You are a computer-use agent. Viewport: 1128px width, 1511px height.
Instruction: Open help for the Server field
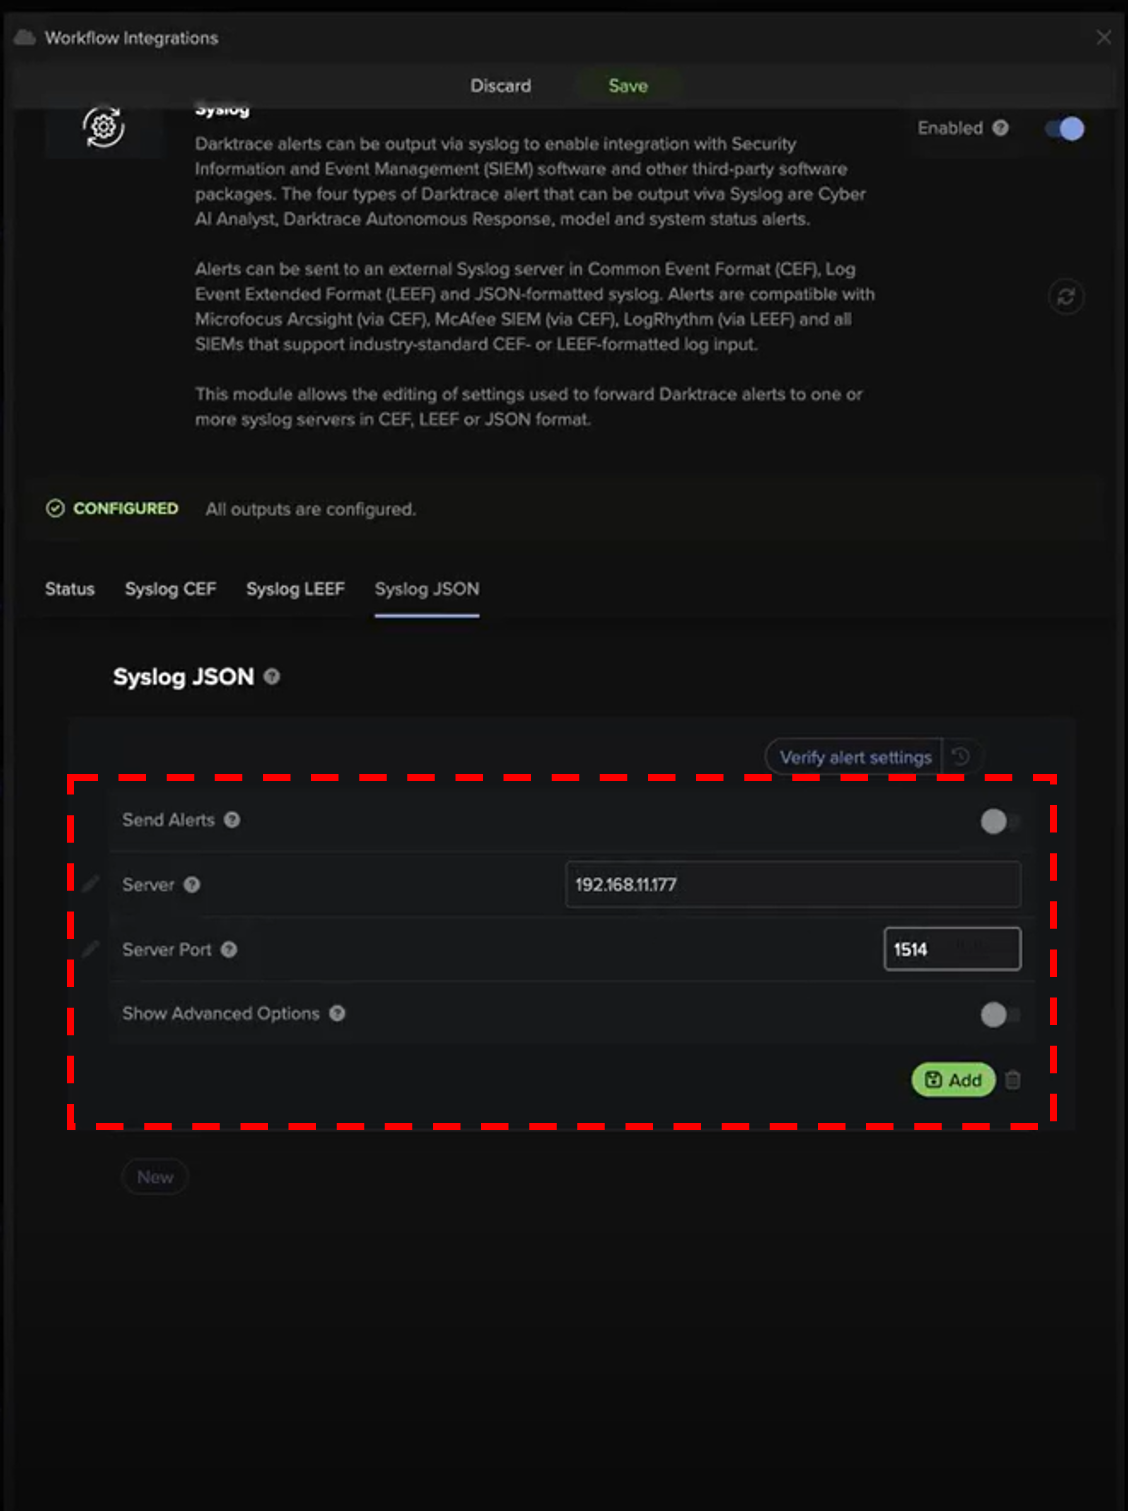[192, 885]
